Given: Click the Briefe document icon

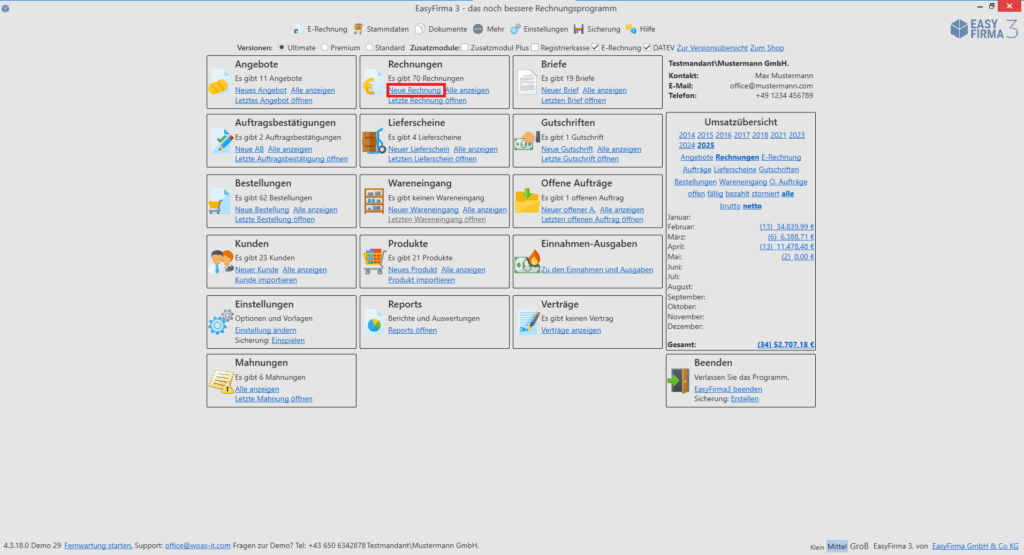Looking at the screenshot, I should [526, 84].
